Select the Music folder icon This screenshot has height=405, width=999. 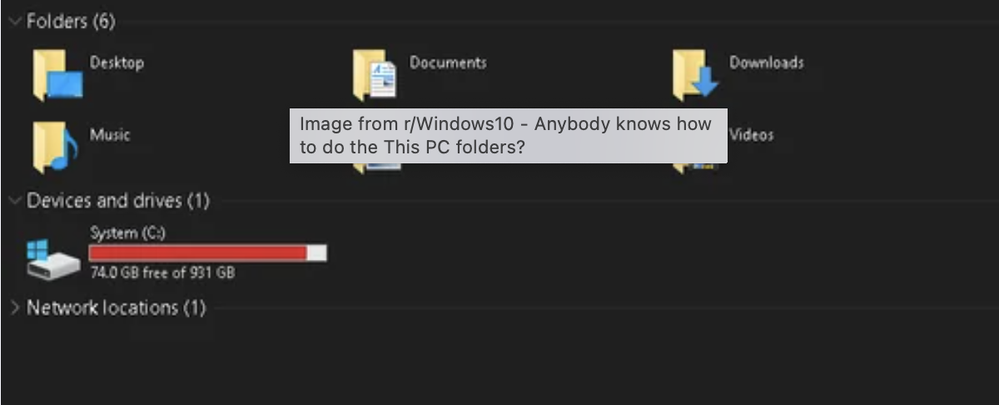[x=55, y=147]
